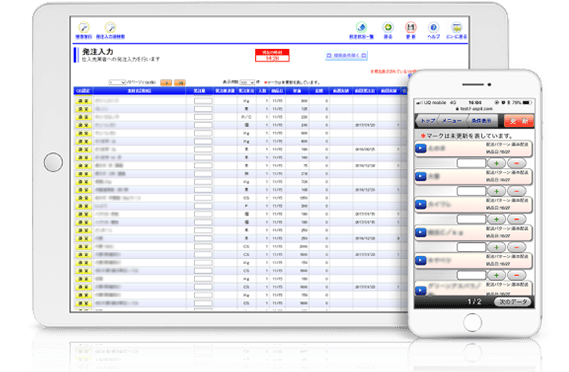569x372 pixels.
Task: Click the order quantity field in the P/C unit row
Action: point(203,117)
